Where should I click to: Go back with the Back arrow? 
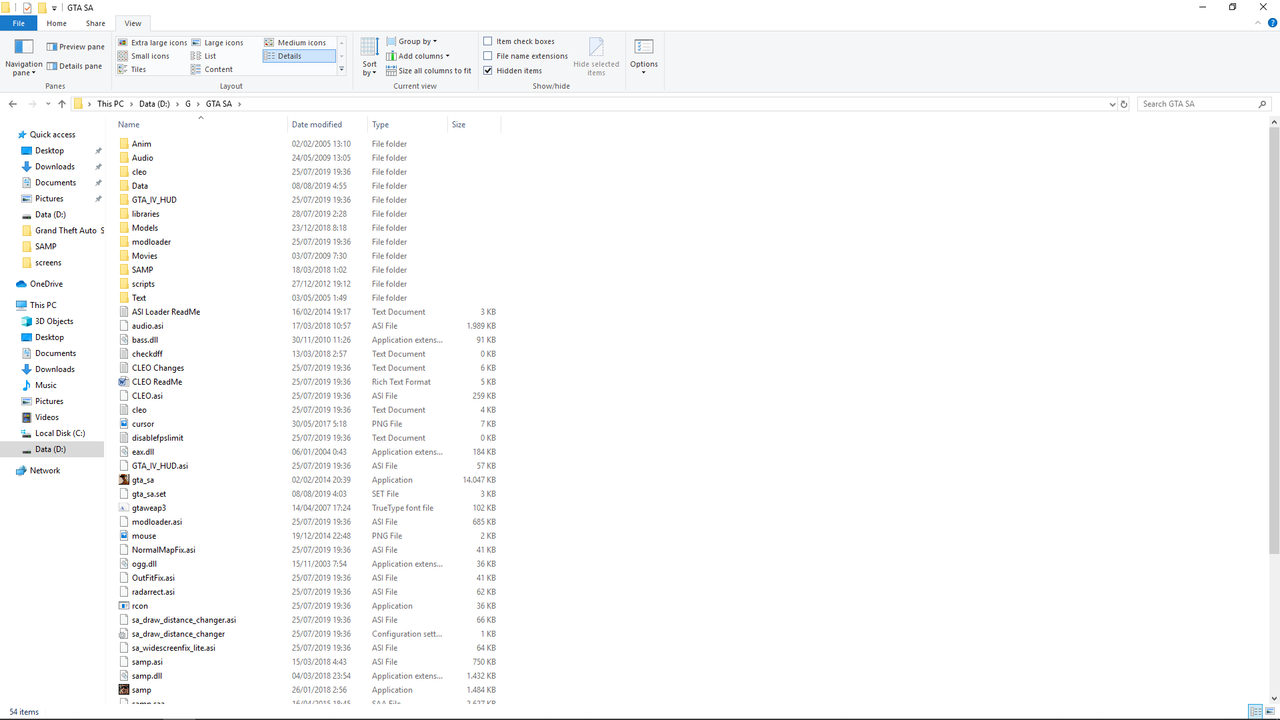(13, 104)
